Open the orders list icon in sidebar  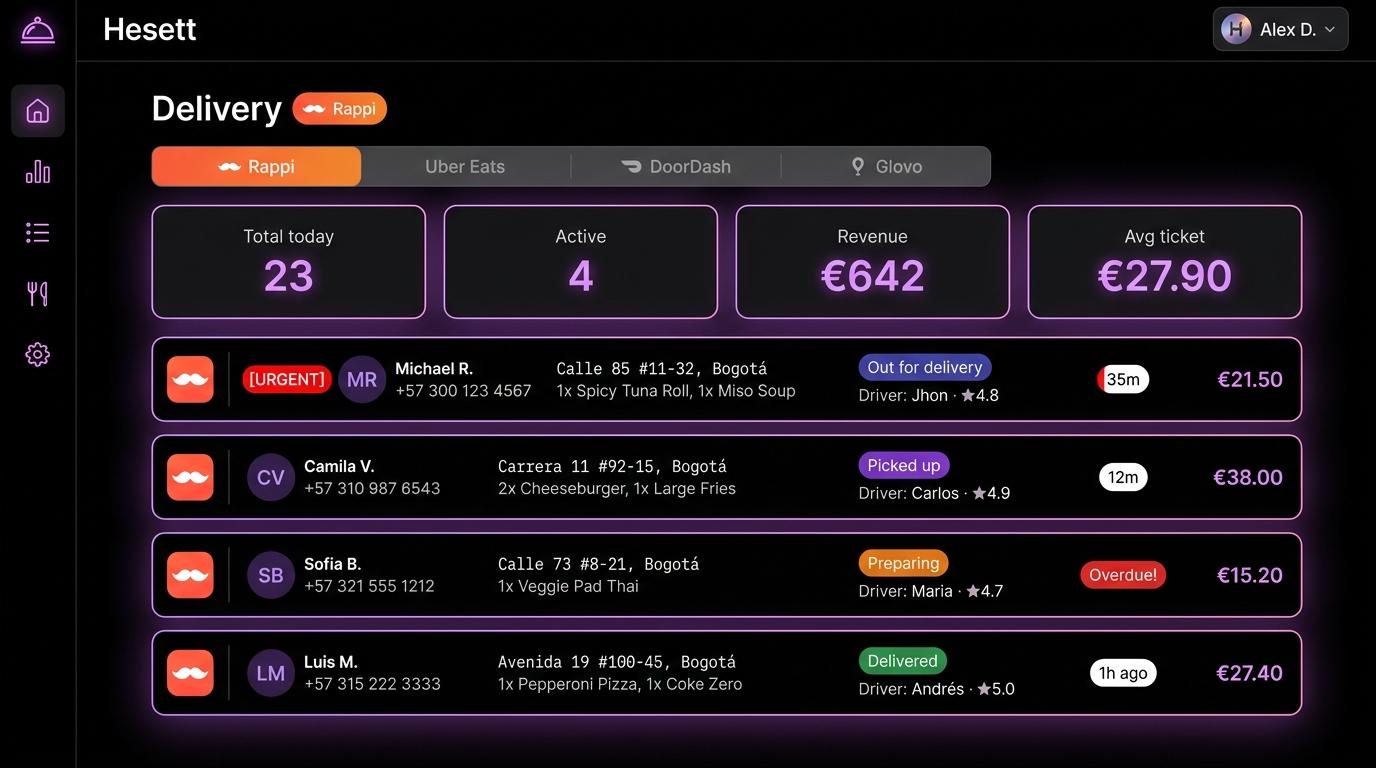[x=38, y=233]
